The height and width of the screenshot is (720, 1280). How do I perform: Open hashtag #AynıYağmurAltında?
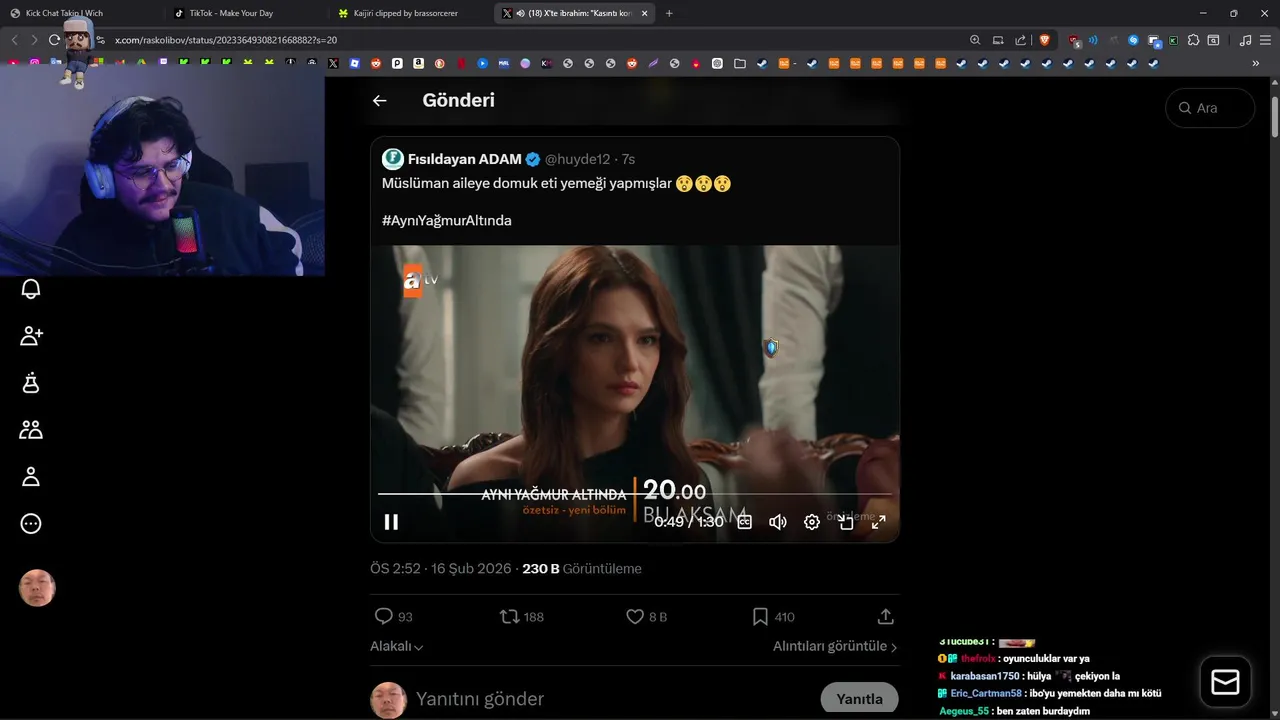(446, 220)
